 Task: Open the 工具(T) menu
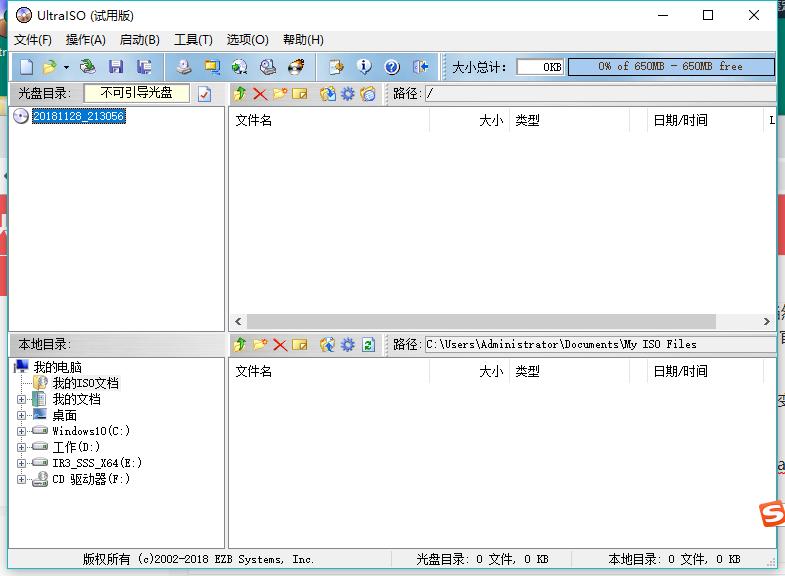(193, 40)
